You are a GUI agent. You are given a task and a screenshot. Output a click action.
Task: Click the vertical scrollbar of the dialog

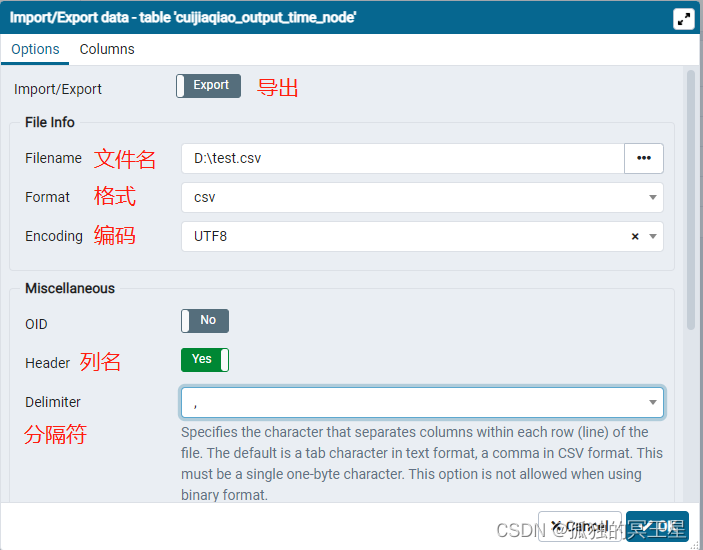tap(690, 200)
